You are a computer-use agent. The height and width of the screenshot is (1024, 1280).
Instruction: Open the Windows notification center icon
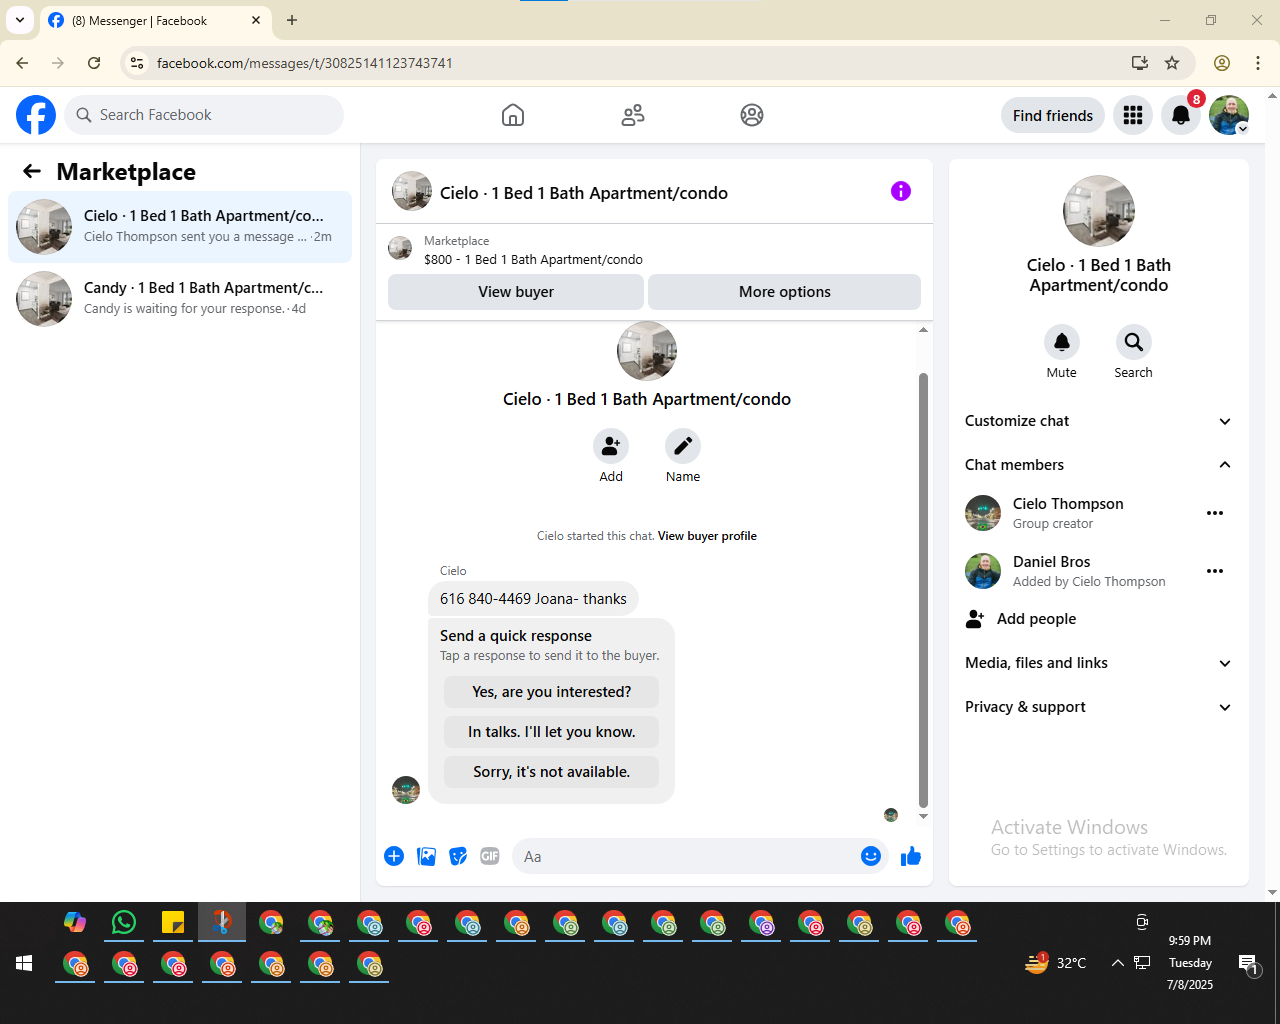tap(1249, 963)
